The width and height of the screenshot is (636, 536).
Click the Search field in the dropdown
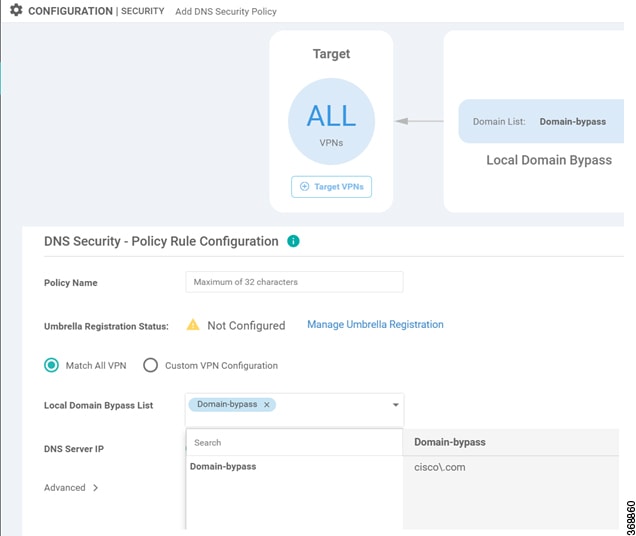point(294,443)
